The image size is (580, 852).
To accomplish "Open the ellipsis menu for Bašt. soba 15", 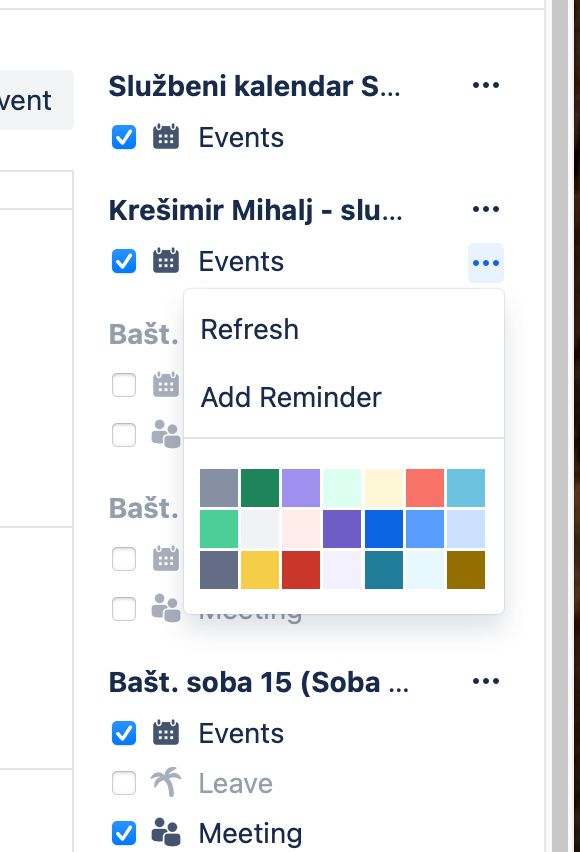I will click(x=486, y=681).
